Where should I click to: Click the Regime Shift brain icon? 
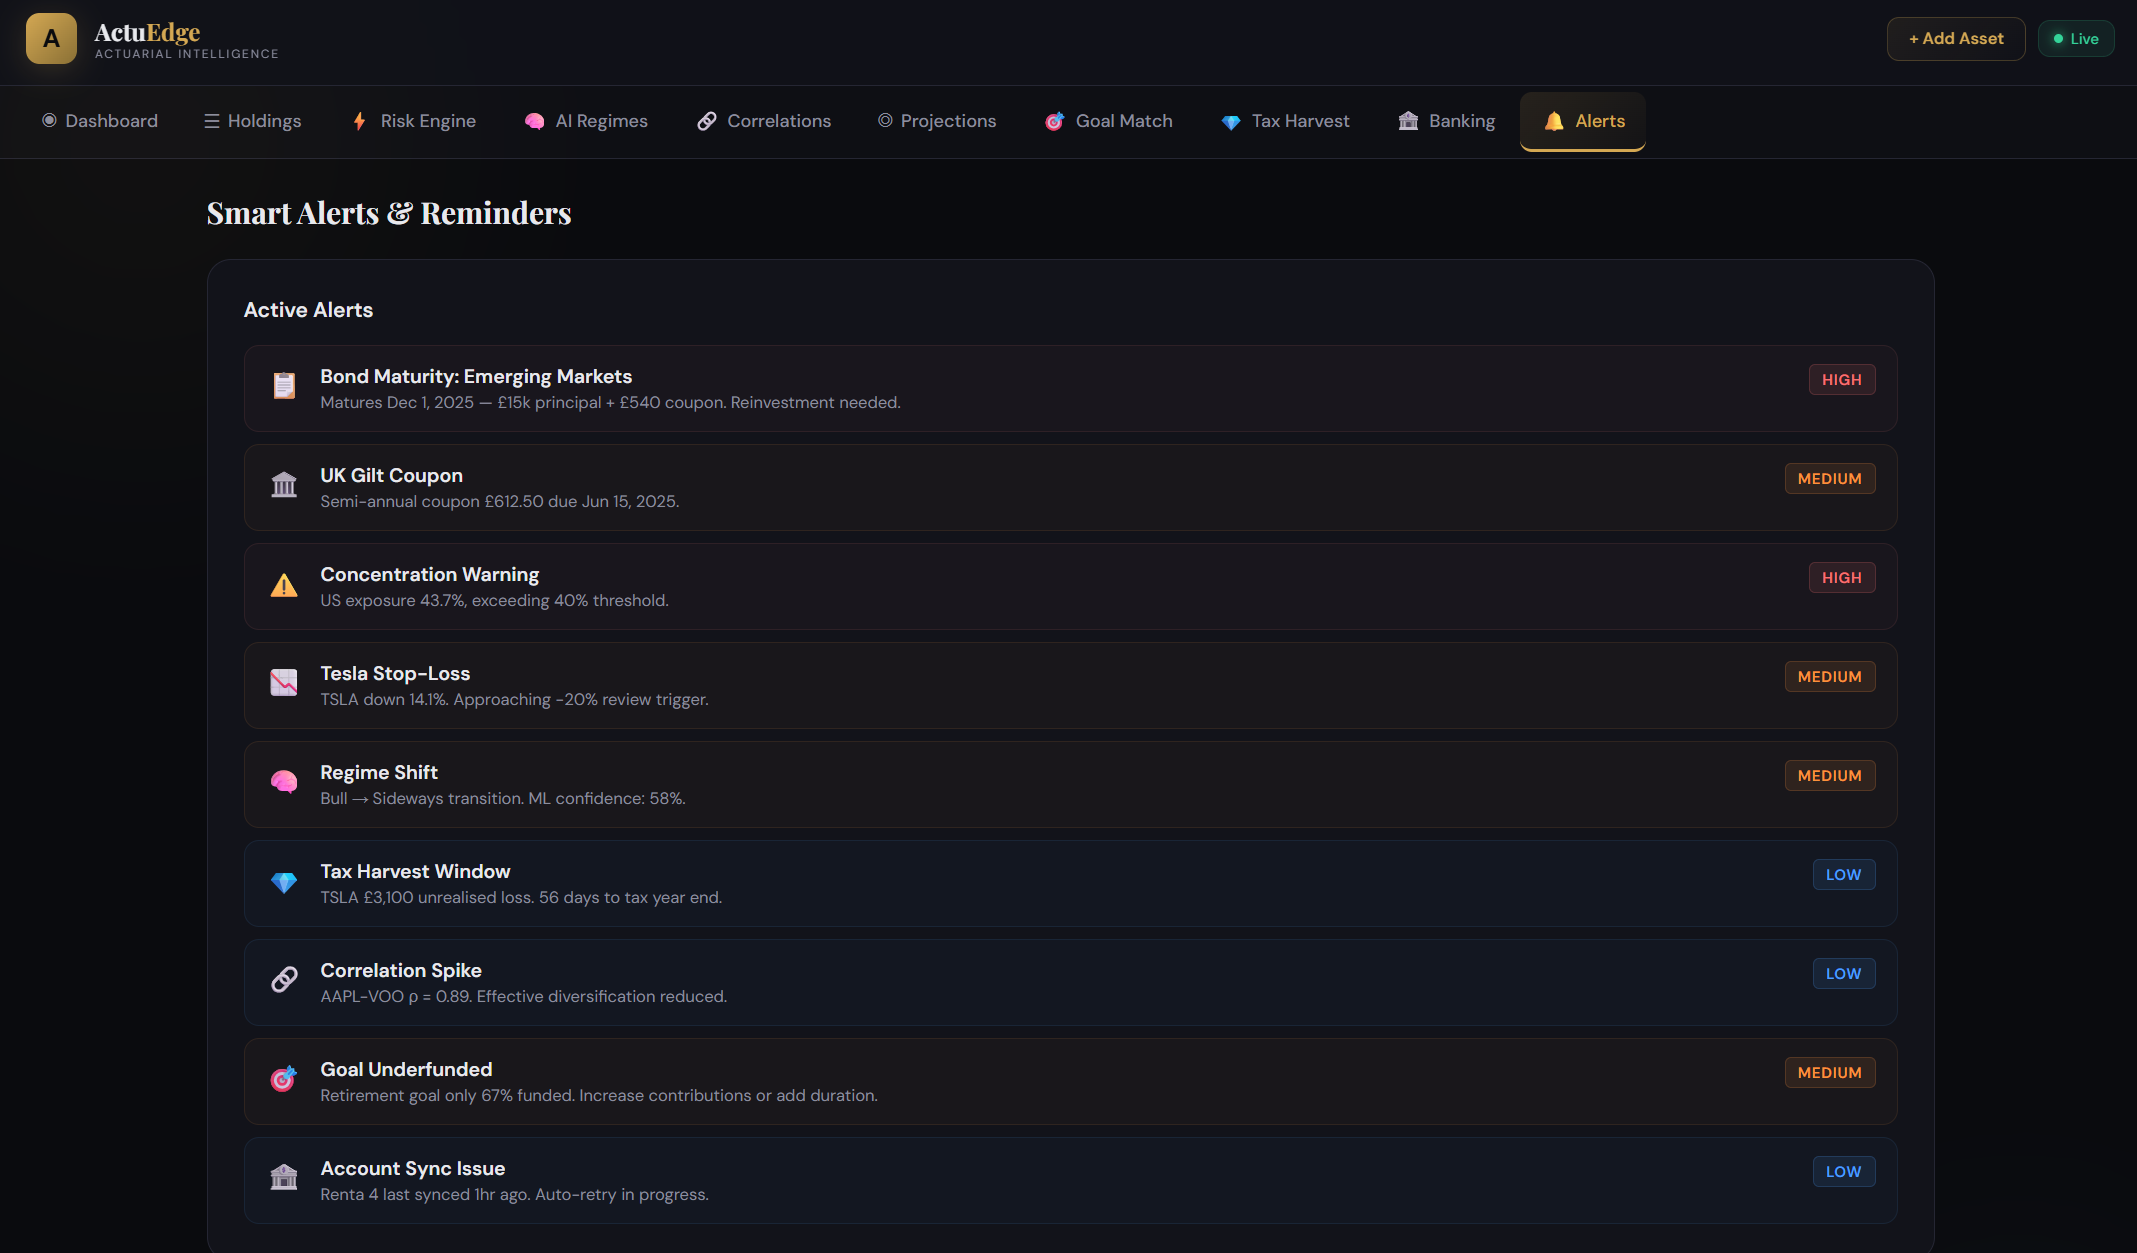coord(284,782)
